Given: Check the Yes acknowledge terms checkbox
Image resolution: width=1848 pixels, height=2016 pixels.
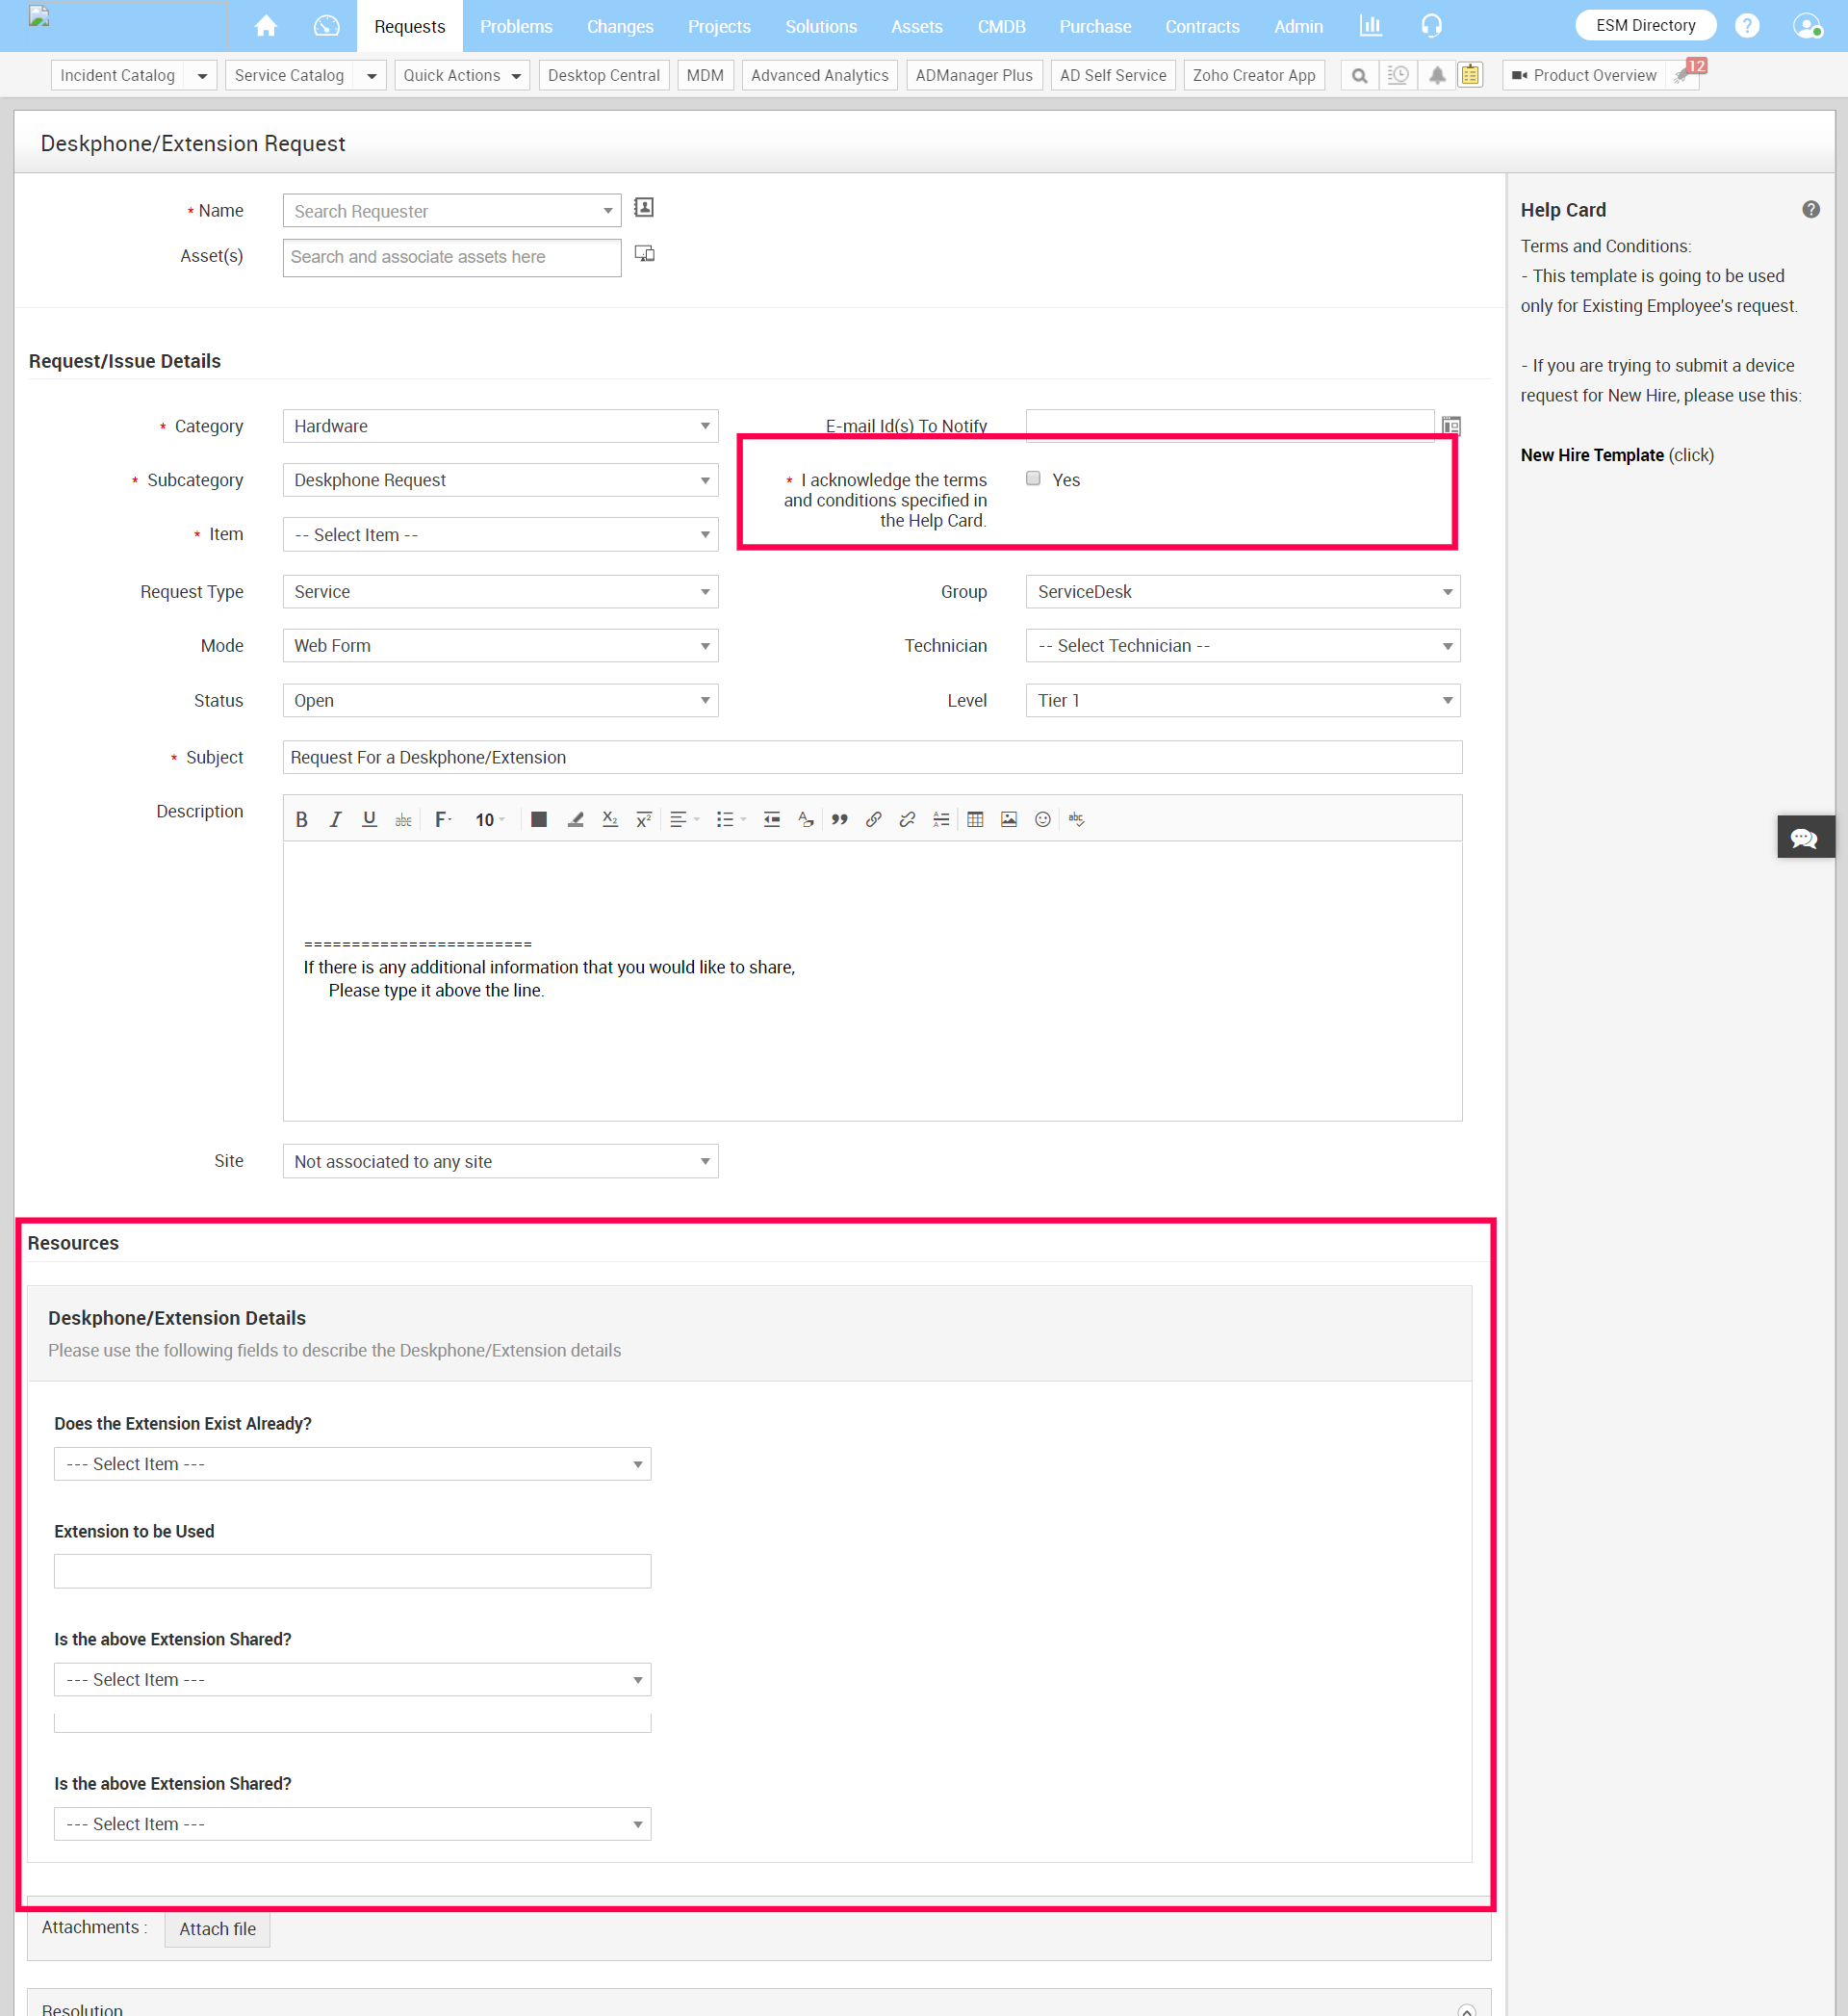Looking at the screenshot, I should pos(1033,478).
